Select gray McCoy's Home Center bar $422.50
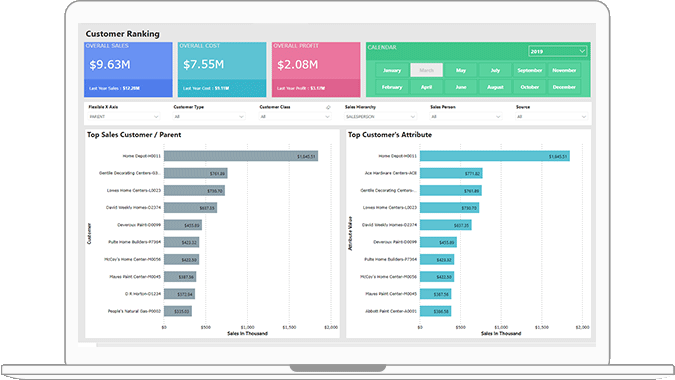This screenshot has height=380, width=675. coord(182,260)
